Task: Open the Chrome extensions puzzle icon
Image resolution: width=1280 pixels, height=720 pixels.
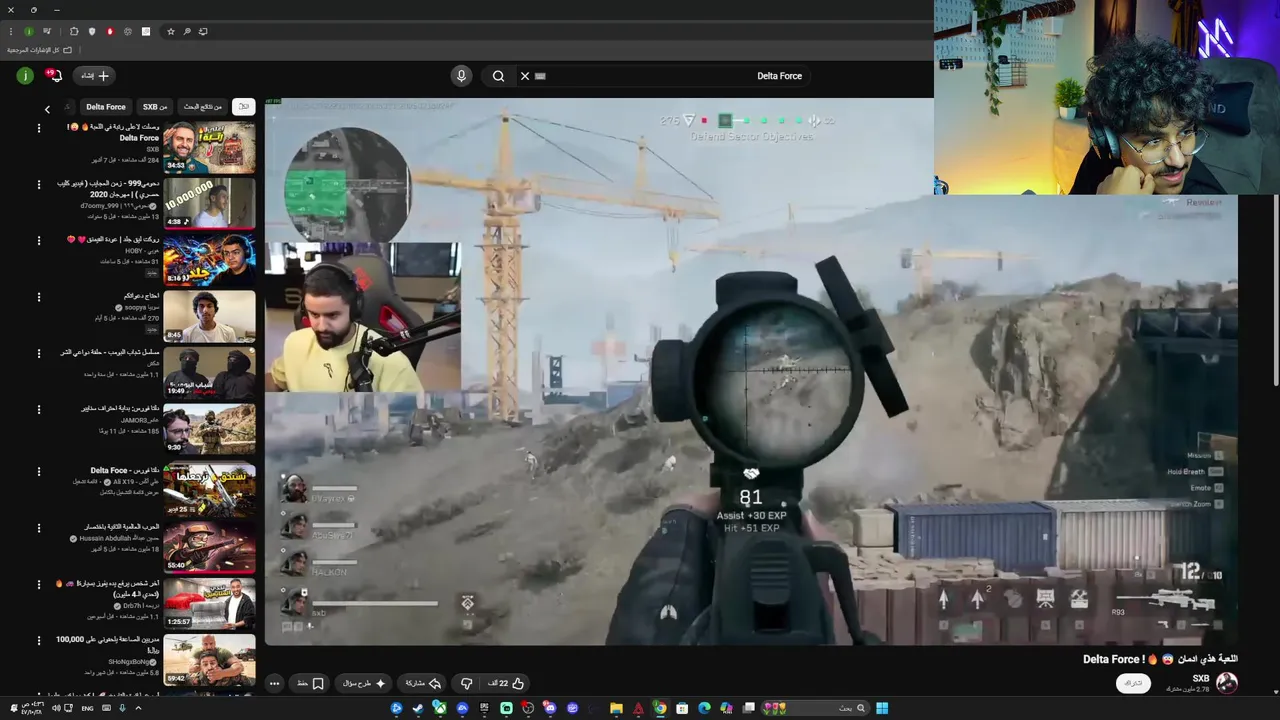Action: [x=74, y=32]
